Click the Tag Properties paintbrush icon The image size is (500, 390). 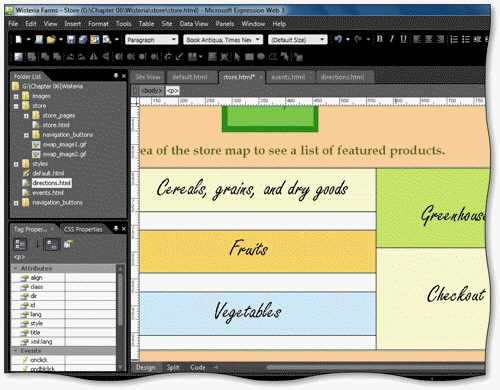pyautogui.click(x=68, y=244)
